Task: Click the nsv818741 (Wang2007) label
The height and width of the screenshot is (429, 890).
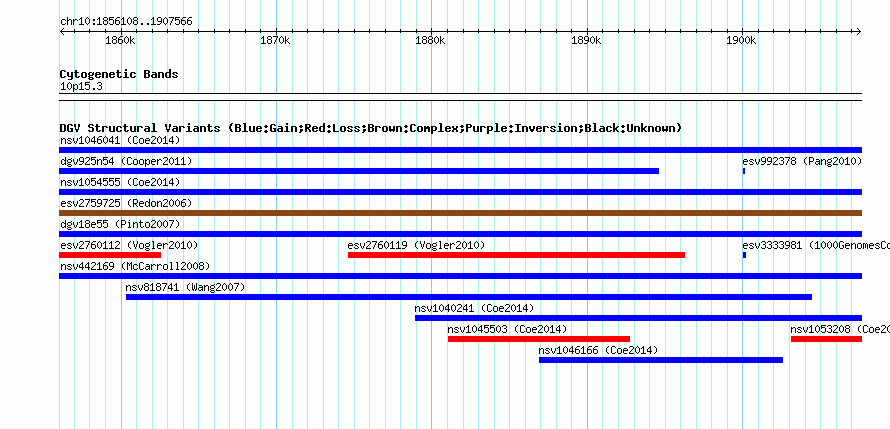Action: [x=185, y=287]
